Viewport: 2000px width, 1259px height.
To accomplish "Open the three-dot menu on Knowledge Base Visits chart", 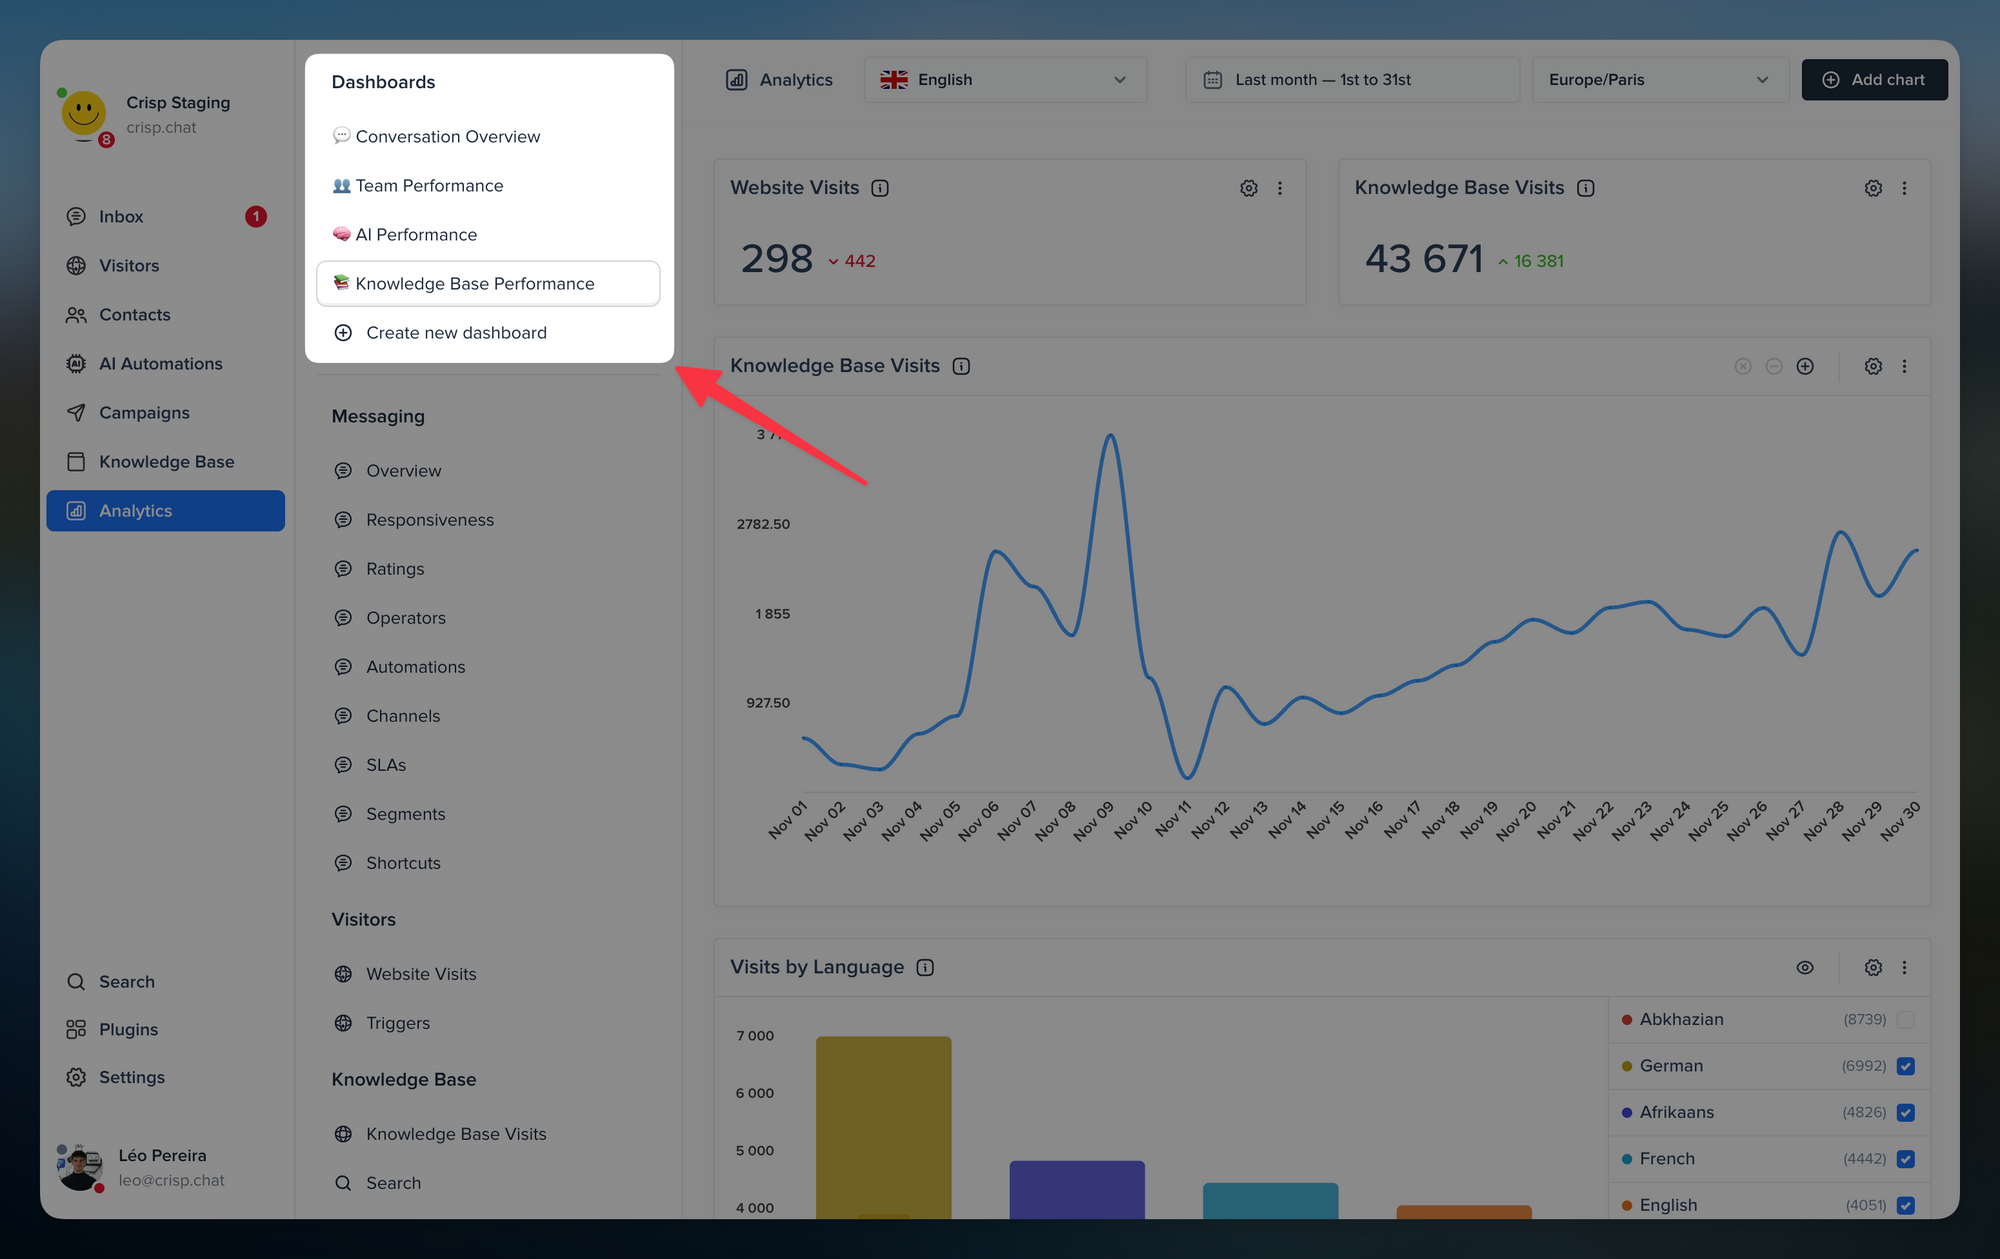I will coord(1905,366).
